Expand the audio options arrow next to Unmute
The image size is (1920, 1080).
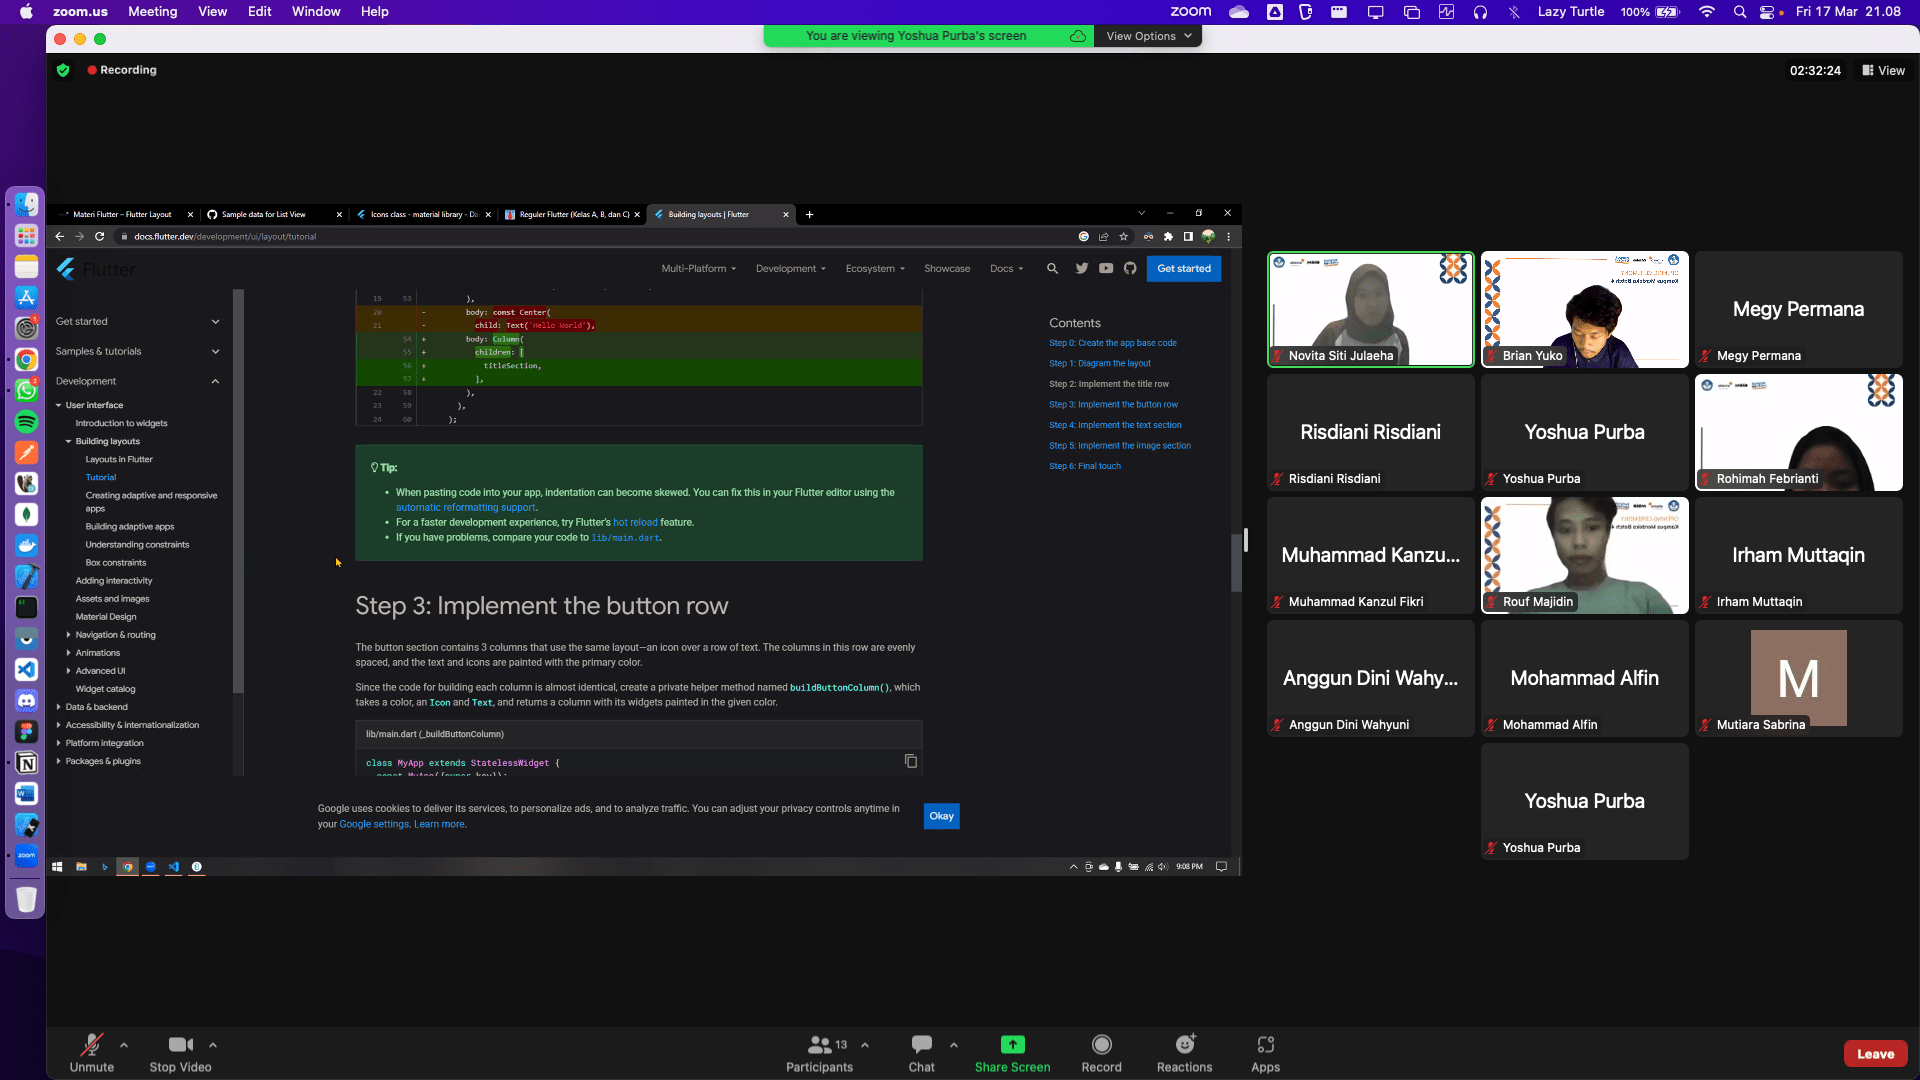pos(124,1045)
